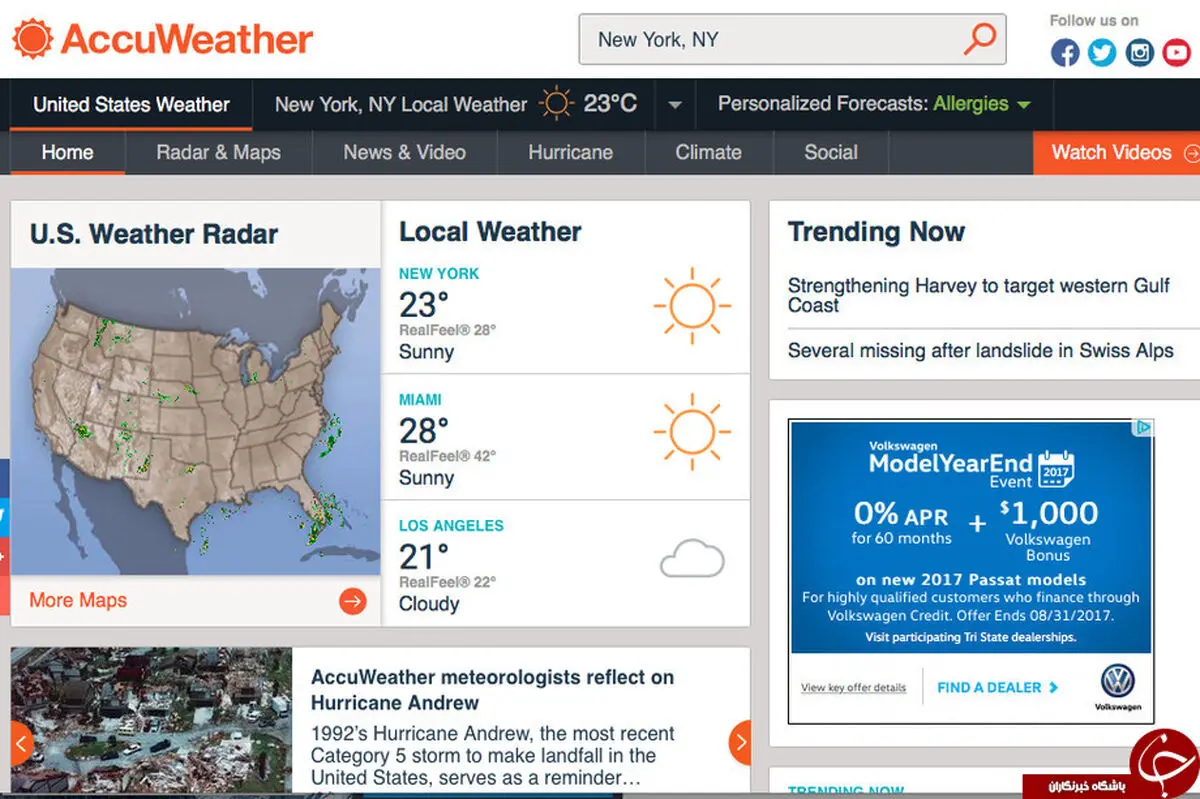Click the magnifier search icon
Screen dimensions: 1200x799
(979, 39)
